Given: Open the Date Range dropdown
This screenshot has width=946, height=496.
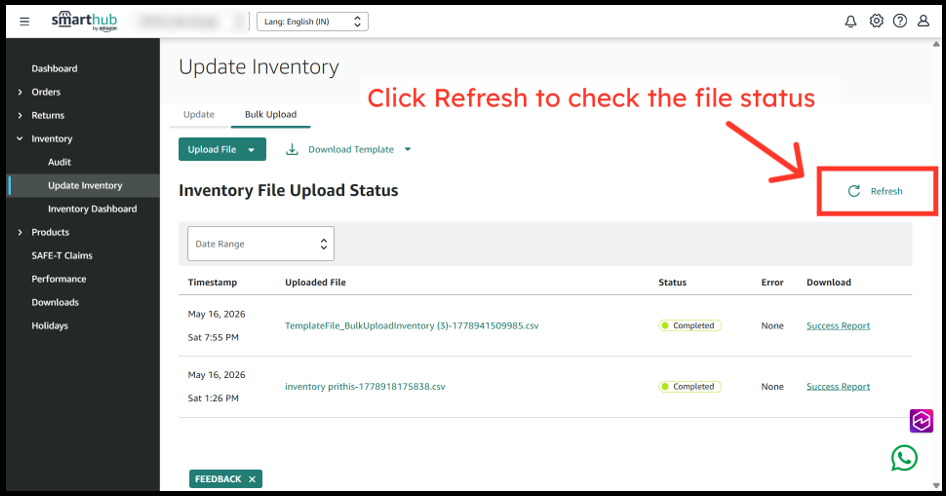Looking at the screenshot, I should click(261, 244).
